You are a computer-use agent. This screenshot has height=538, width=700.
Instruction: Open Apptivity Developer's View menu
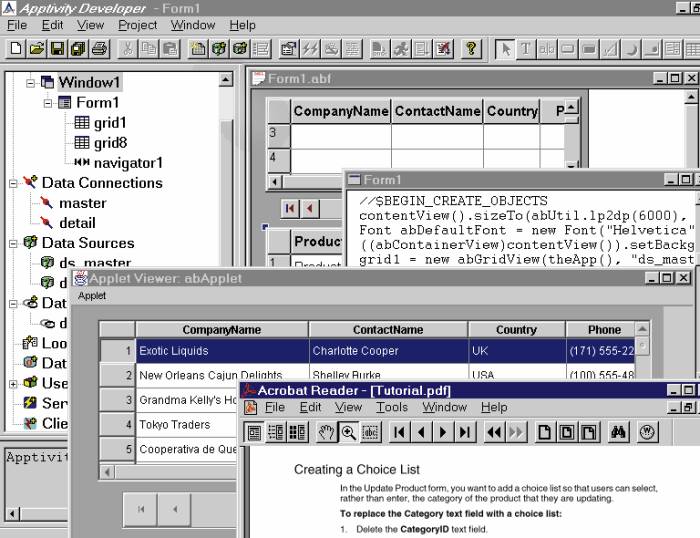click(90, 25)
